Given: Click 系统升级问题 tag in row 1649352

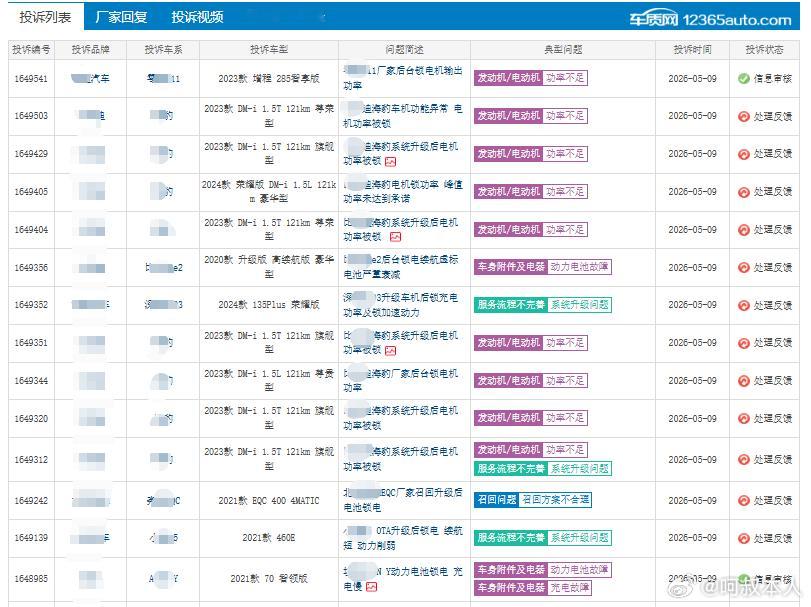Looking at the screenshot, I should (579, 305).
